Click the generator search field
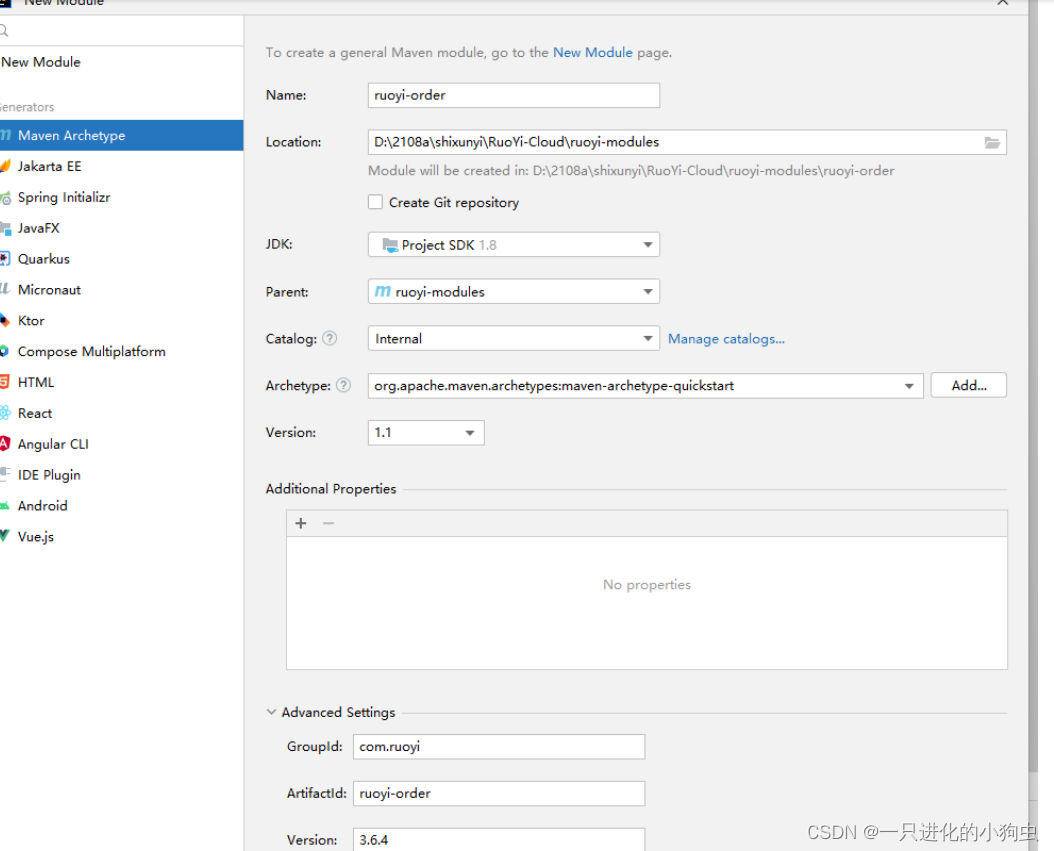This screenshot has width=1054, height=851. (122, 30)
